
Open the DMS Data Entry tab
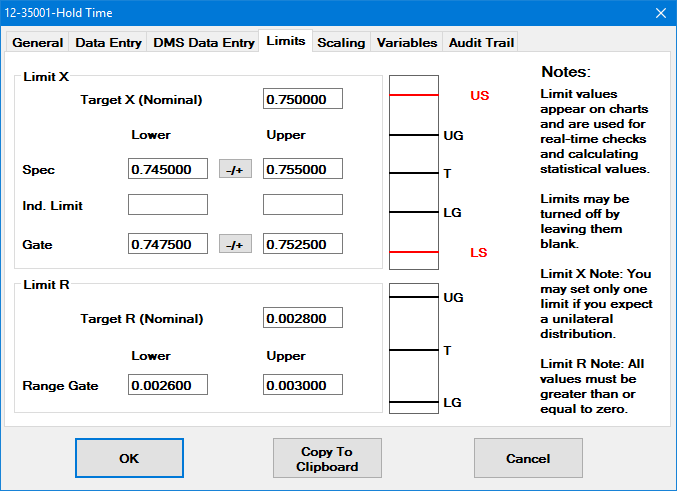[x=203, y=43]
